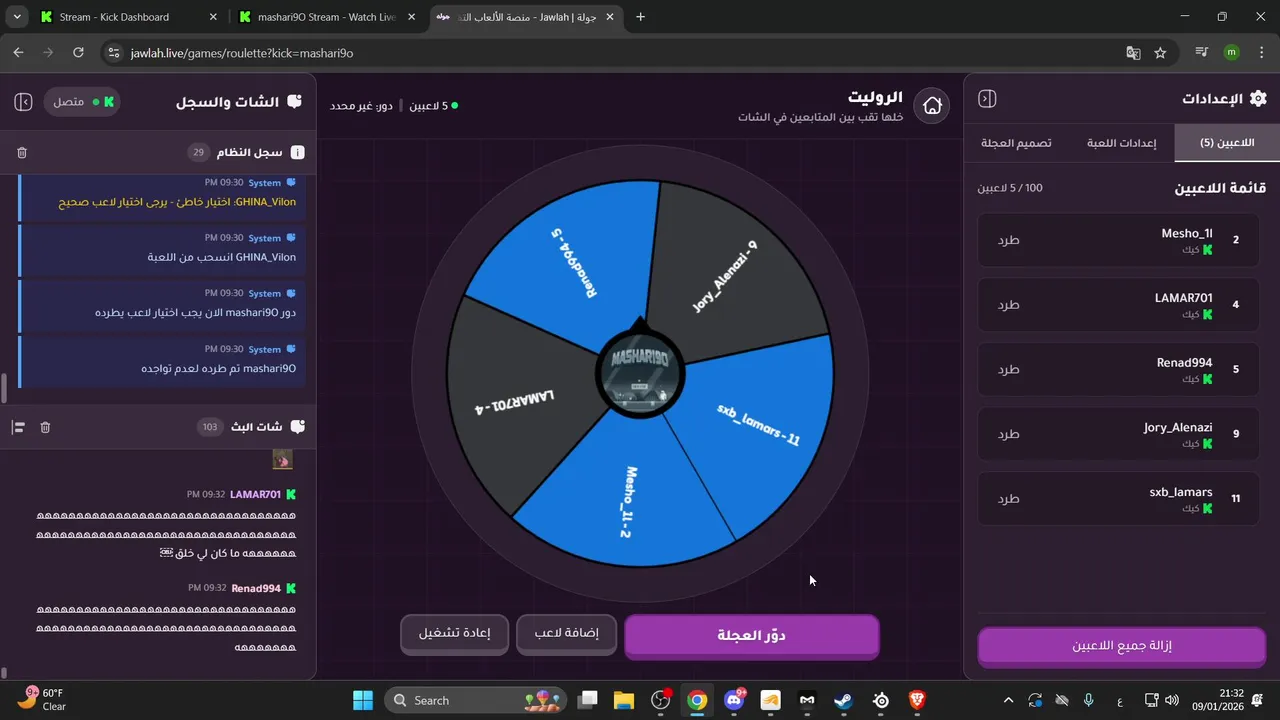Click the address bar URL field

[620, 53]
